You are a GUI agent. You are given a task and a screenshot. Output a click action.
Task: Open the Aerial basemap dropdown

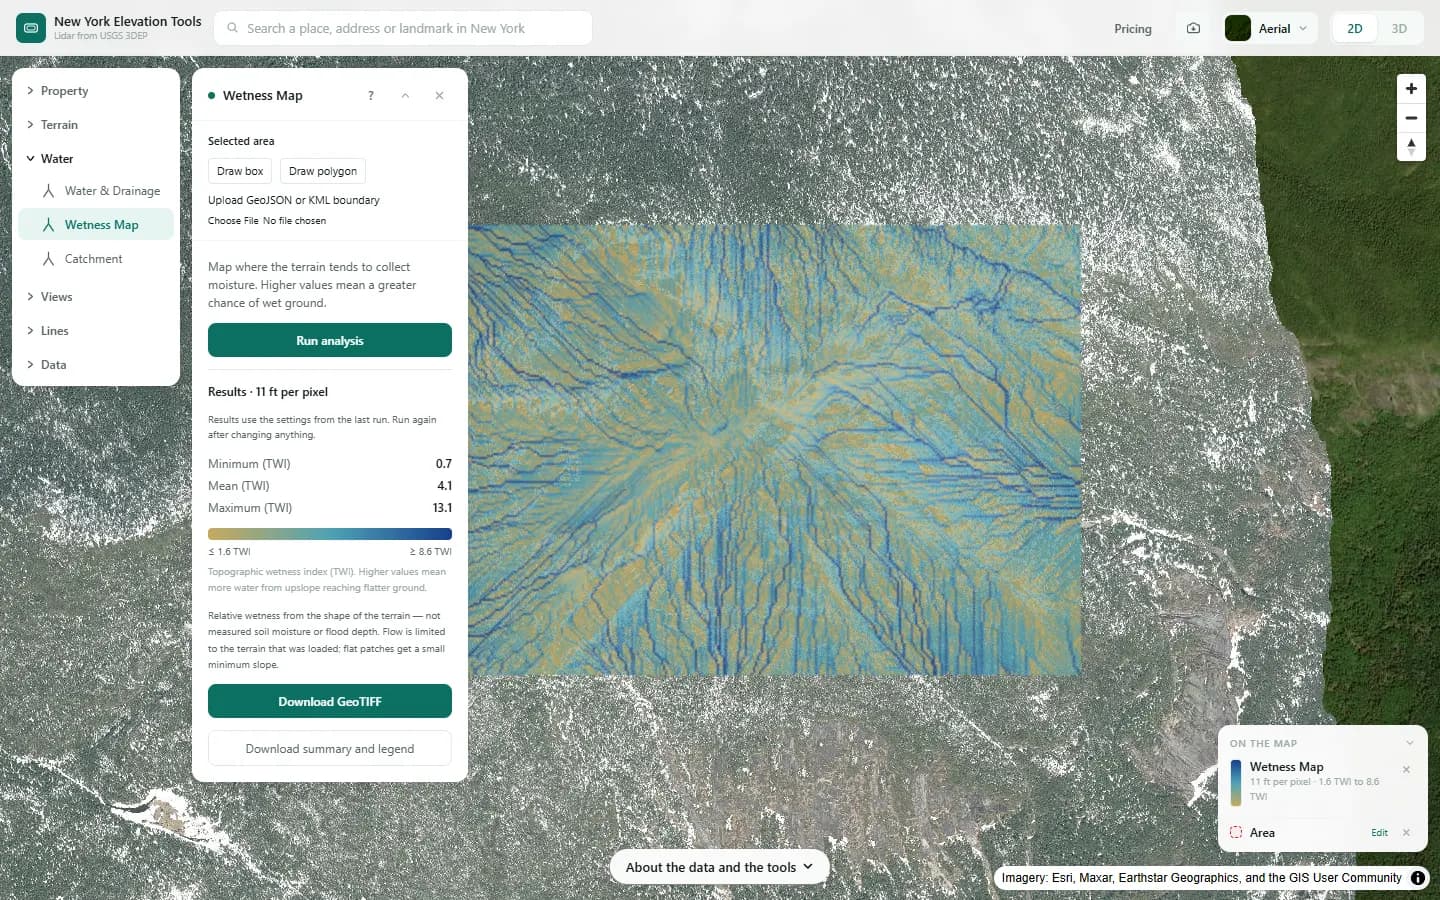(x=1270, y=28)
